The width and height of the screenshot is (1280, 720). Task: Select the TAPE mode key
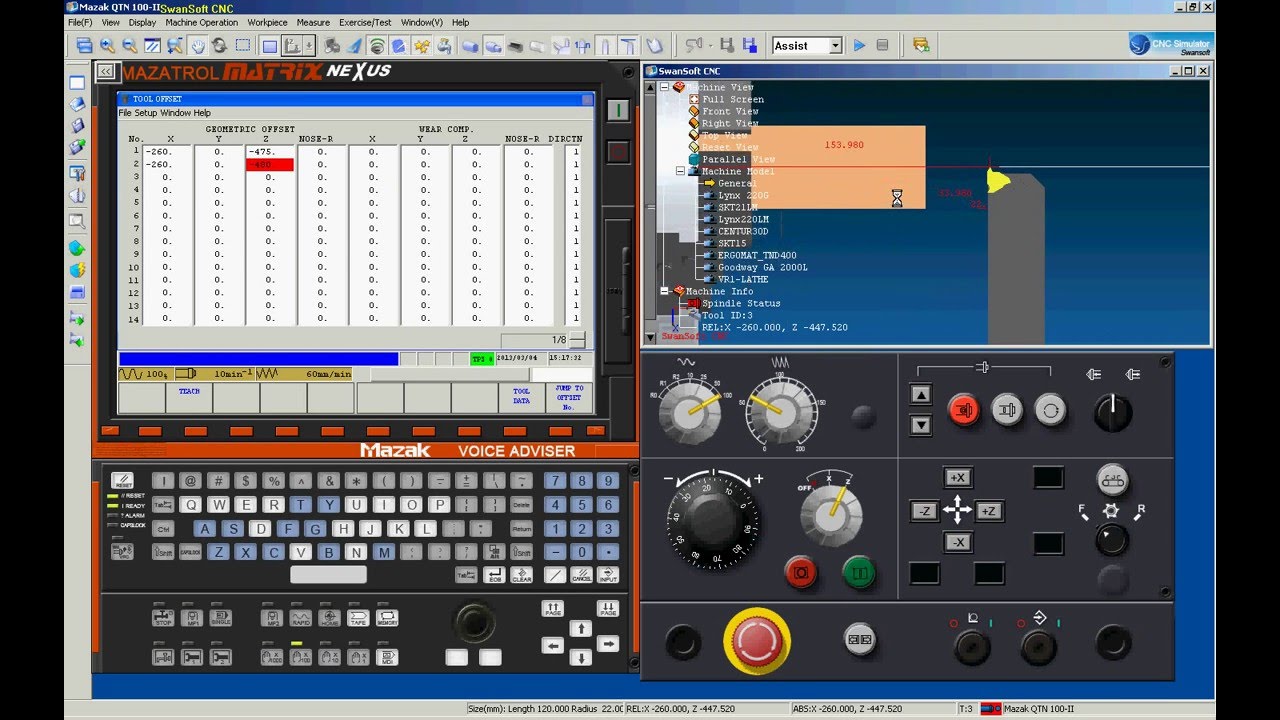pos(359,619)
